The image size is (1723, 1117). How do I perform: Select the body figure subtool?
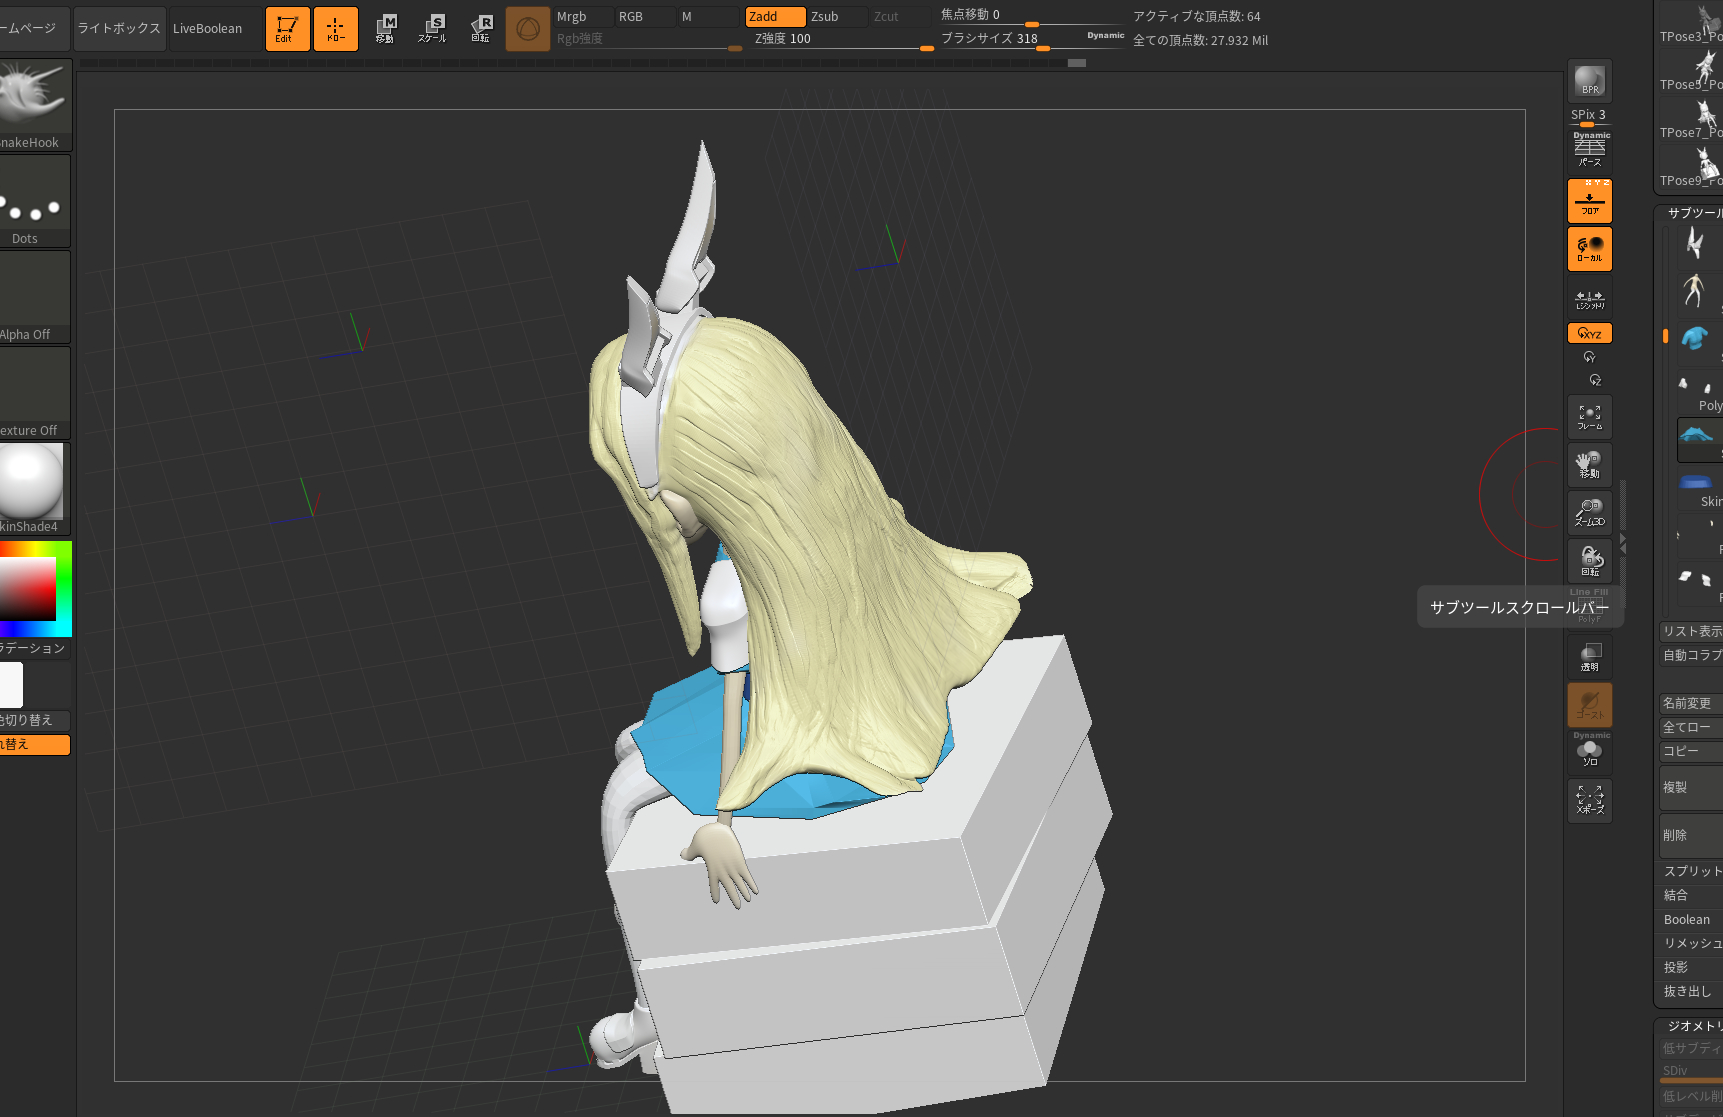click(x=1696, y=290)
